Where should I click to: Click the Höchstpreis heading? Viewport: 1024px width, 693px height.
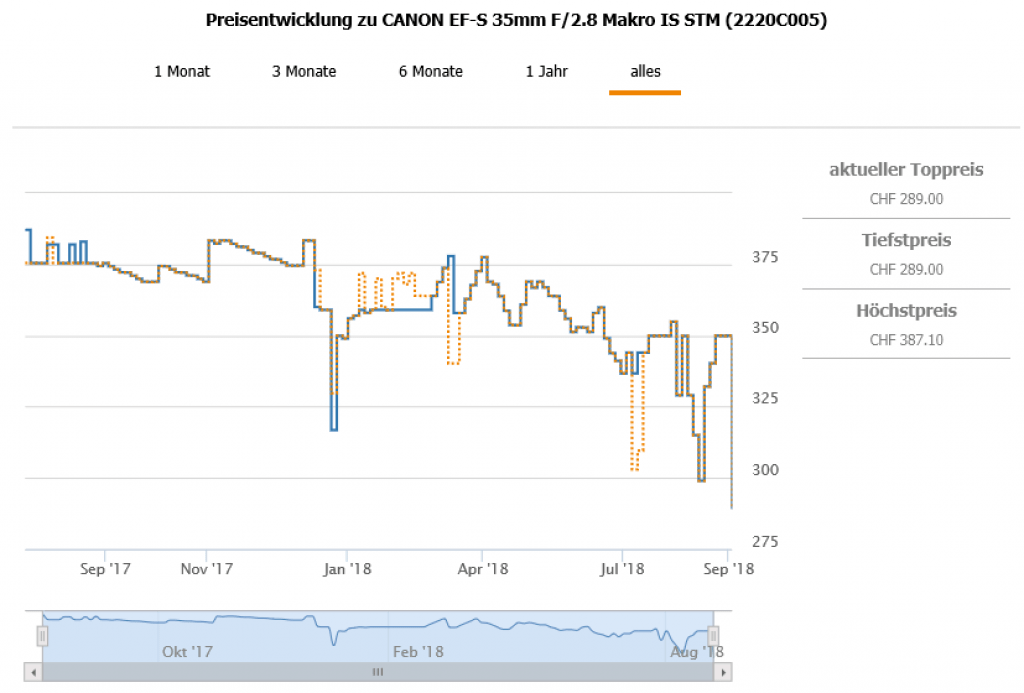(906, 311)
